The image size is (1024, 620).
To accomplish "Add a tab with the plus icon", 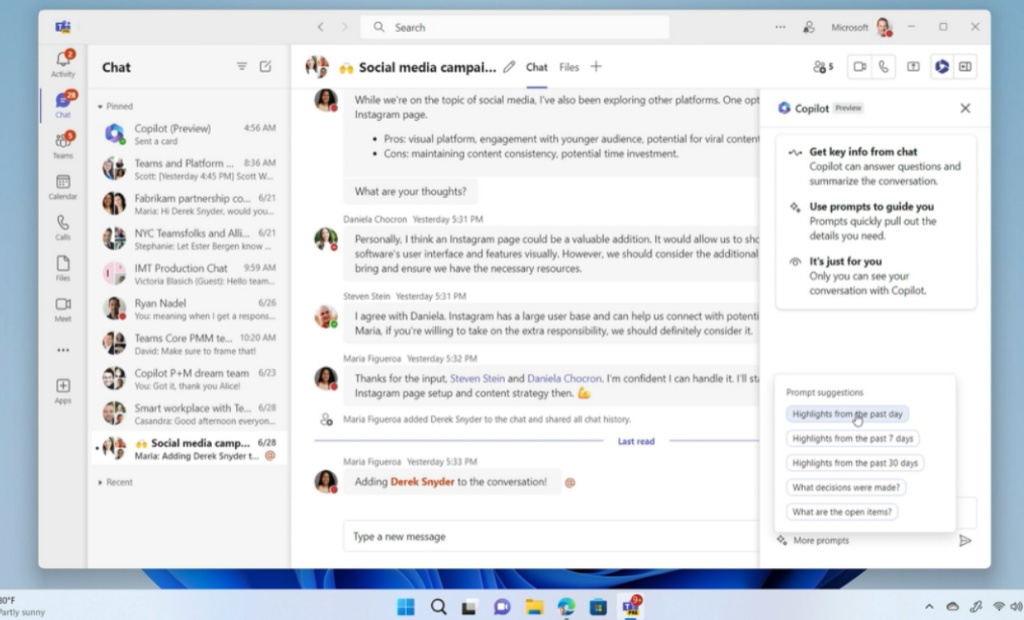I will point(596,67).
